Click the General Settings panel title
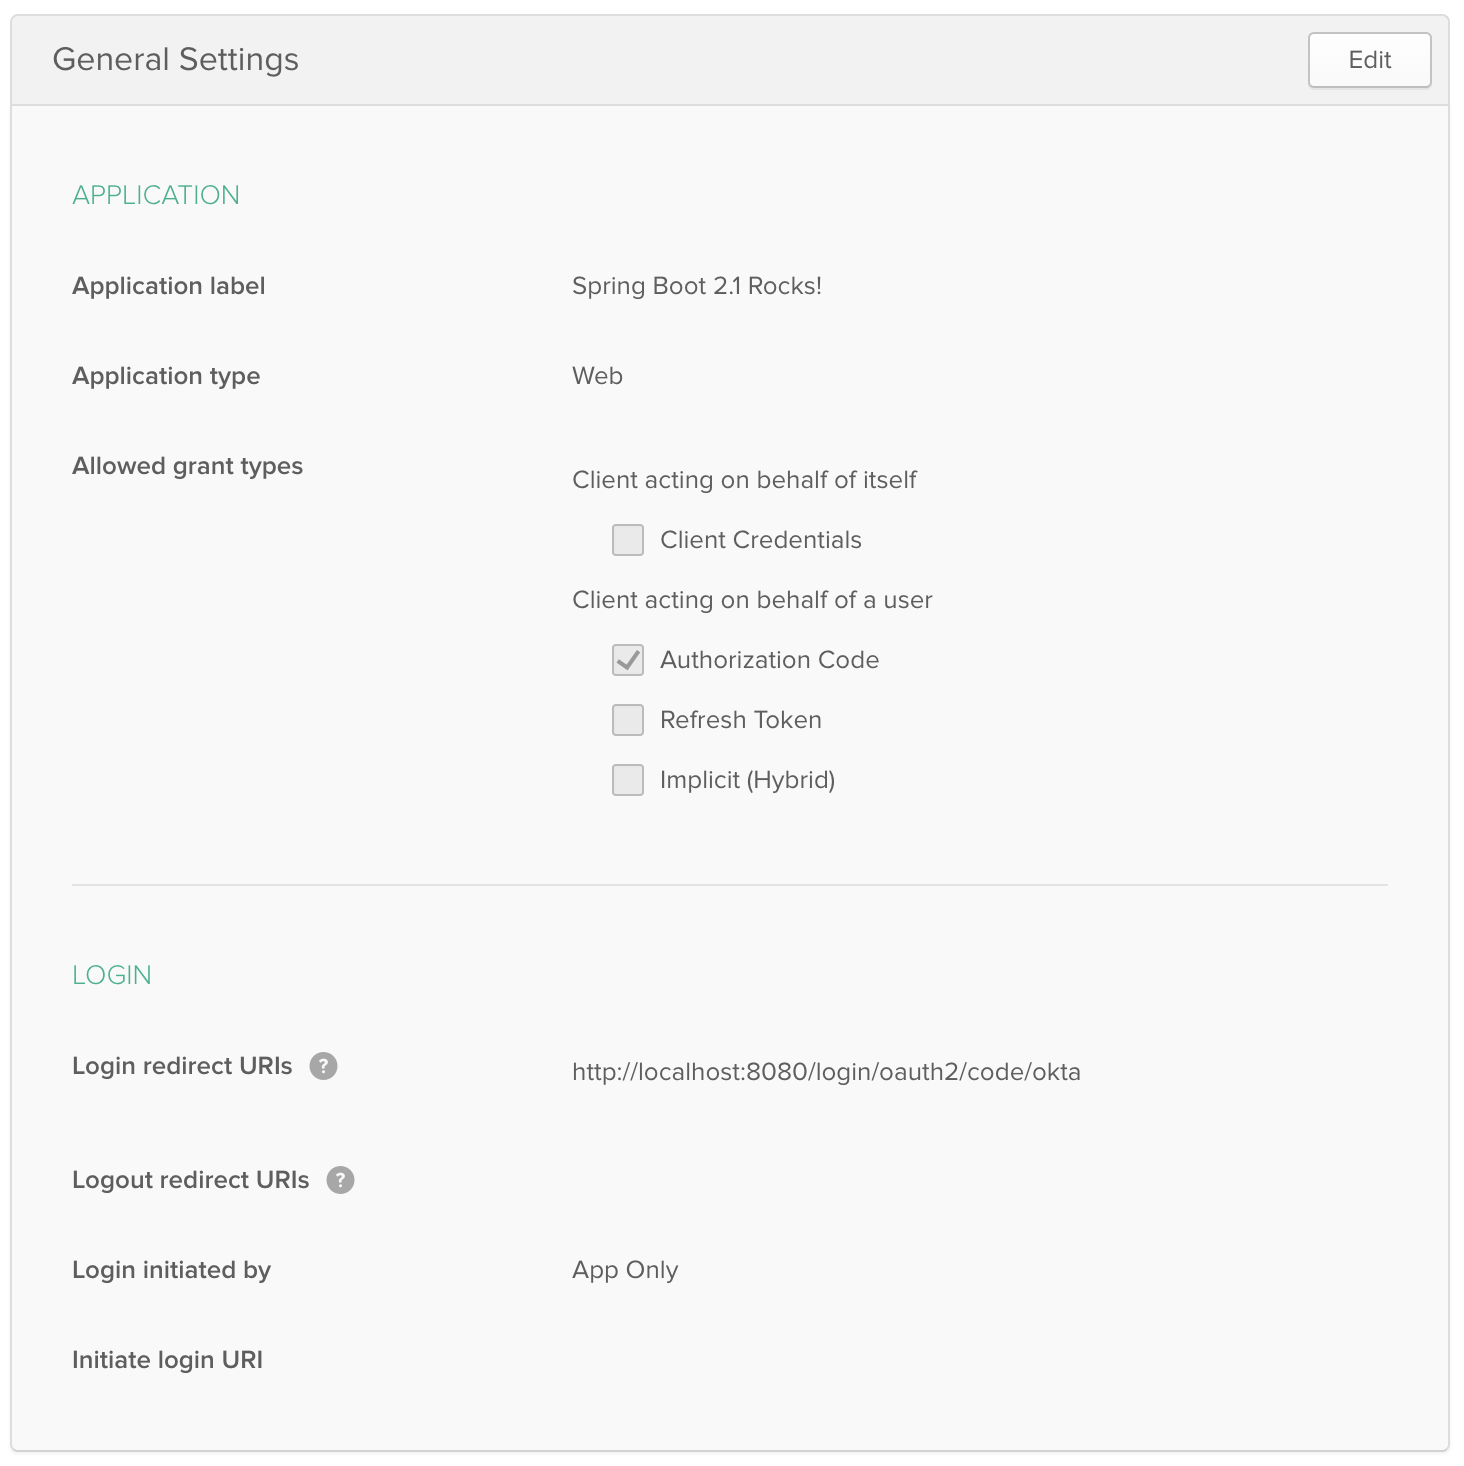 pyautogui.click(x=175, y=60)
